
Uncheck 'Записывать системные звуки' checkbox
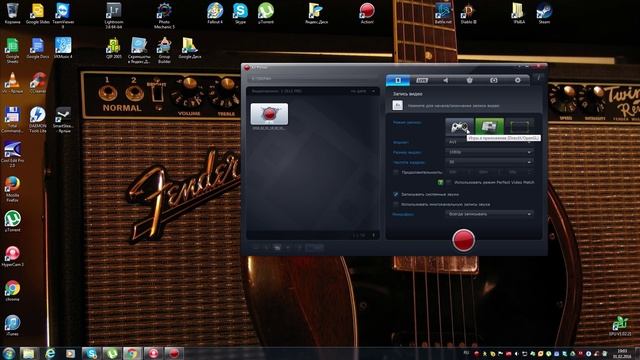point(396,194)
